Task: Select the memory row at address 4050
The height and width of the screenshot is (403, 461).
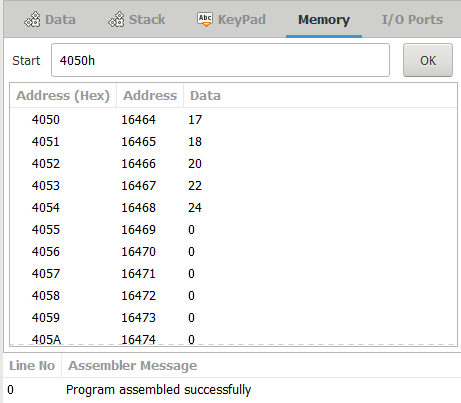Action: (233, 120)
